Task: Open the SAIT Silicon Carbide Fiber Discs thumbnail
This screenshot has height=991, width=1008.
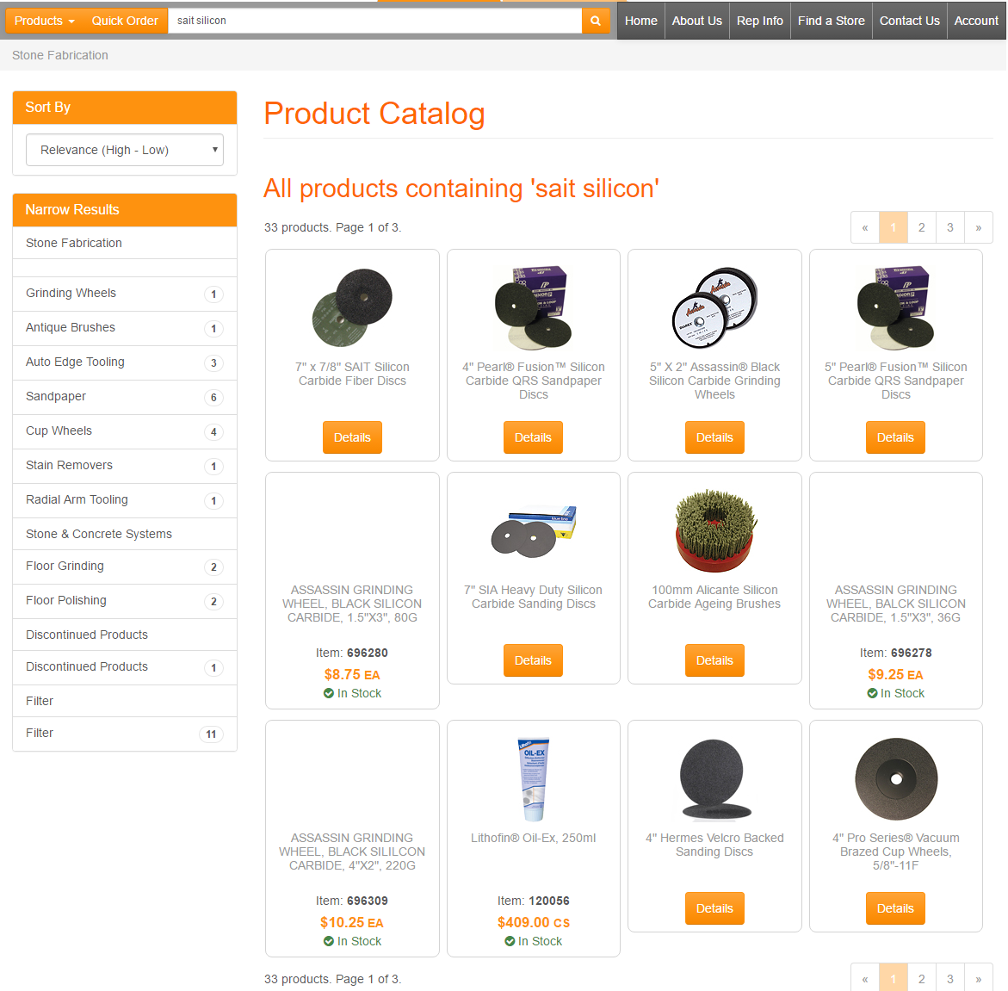Action: click(x=352, y=307)
